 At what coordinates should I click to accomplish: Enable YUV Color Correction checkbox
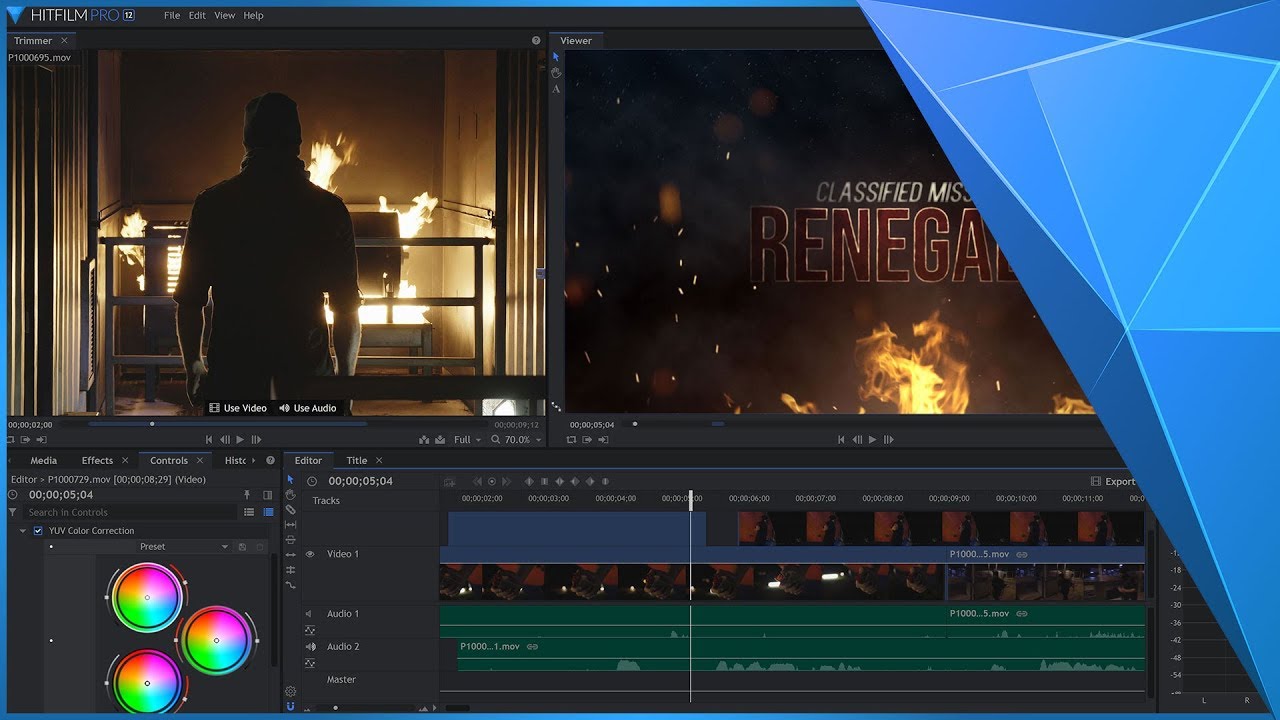(38, 531)
